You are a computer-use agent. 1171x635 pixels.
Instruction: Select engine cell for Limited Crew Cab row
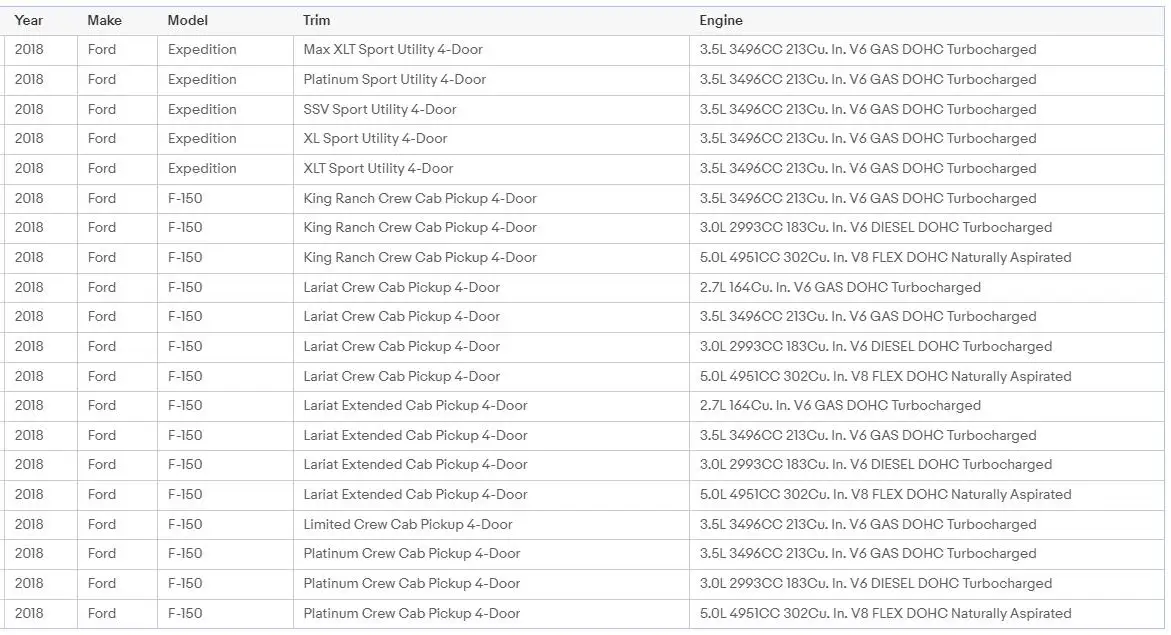[867, 524]
